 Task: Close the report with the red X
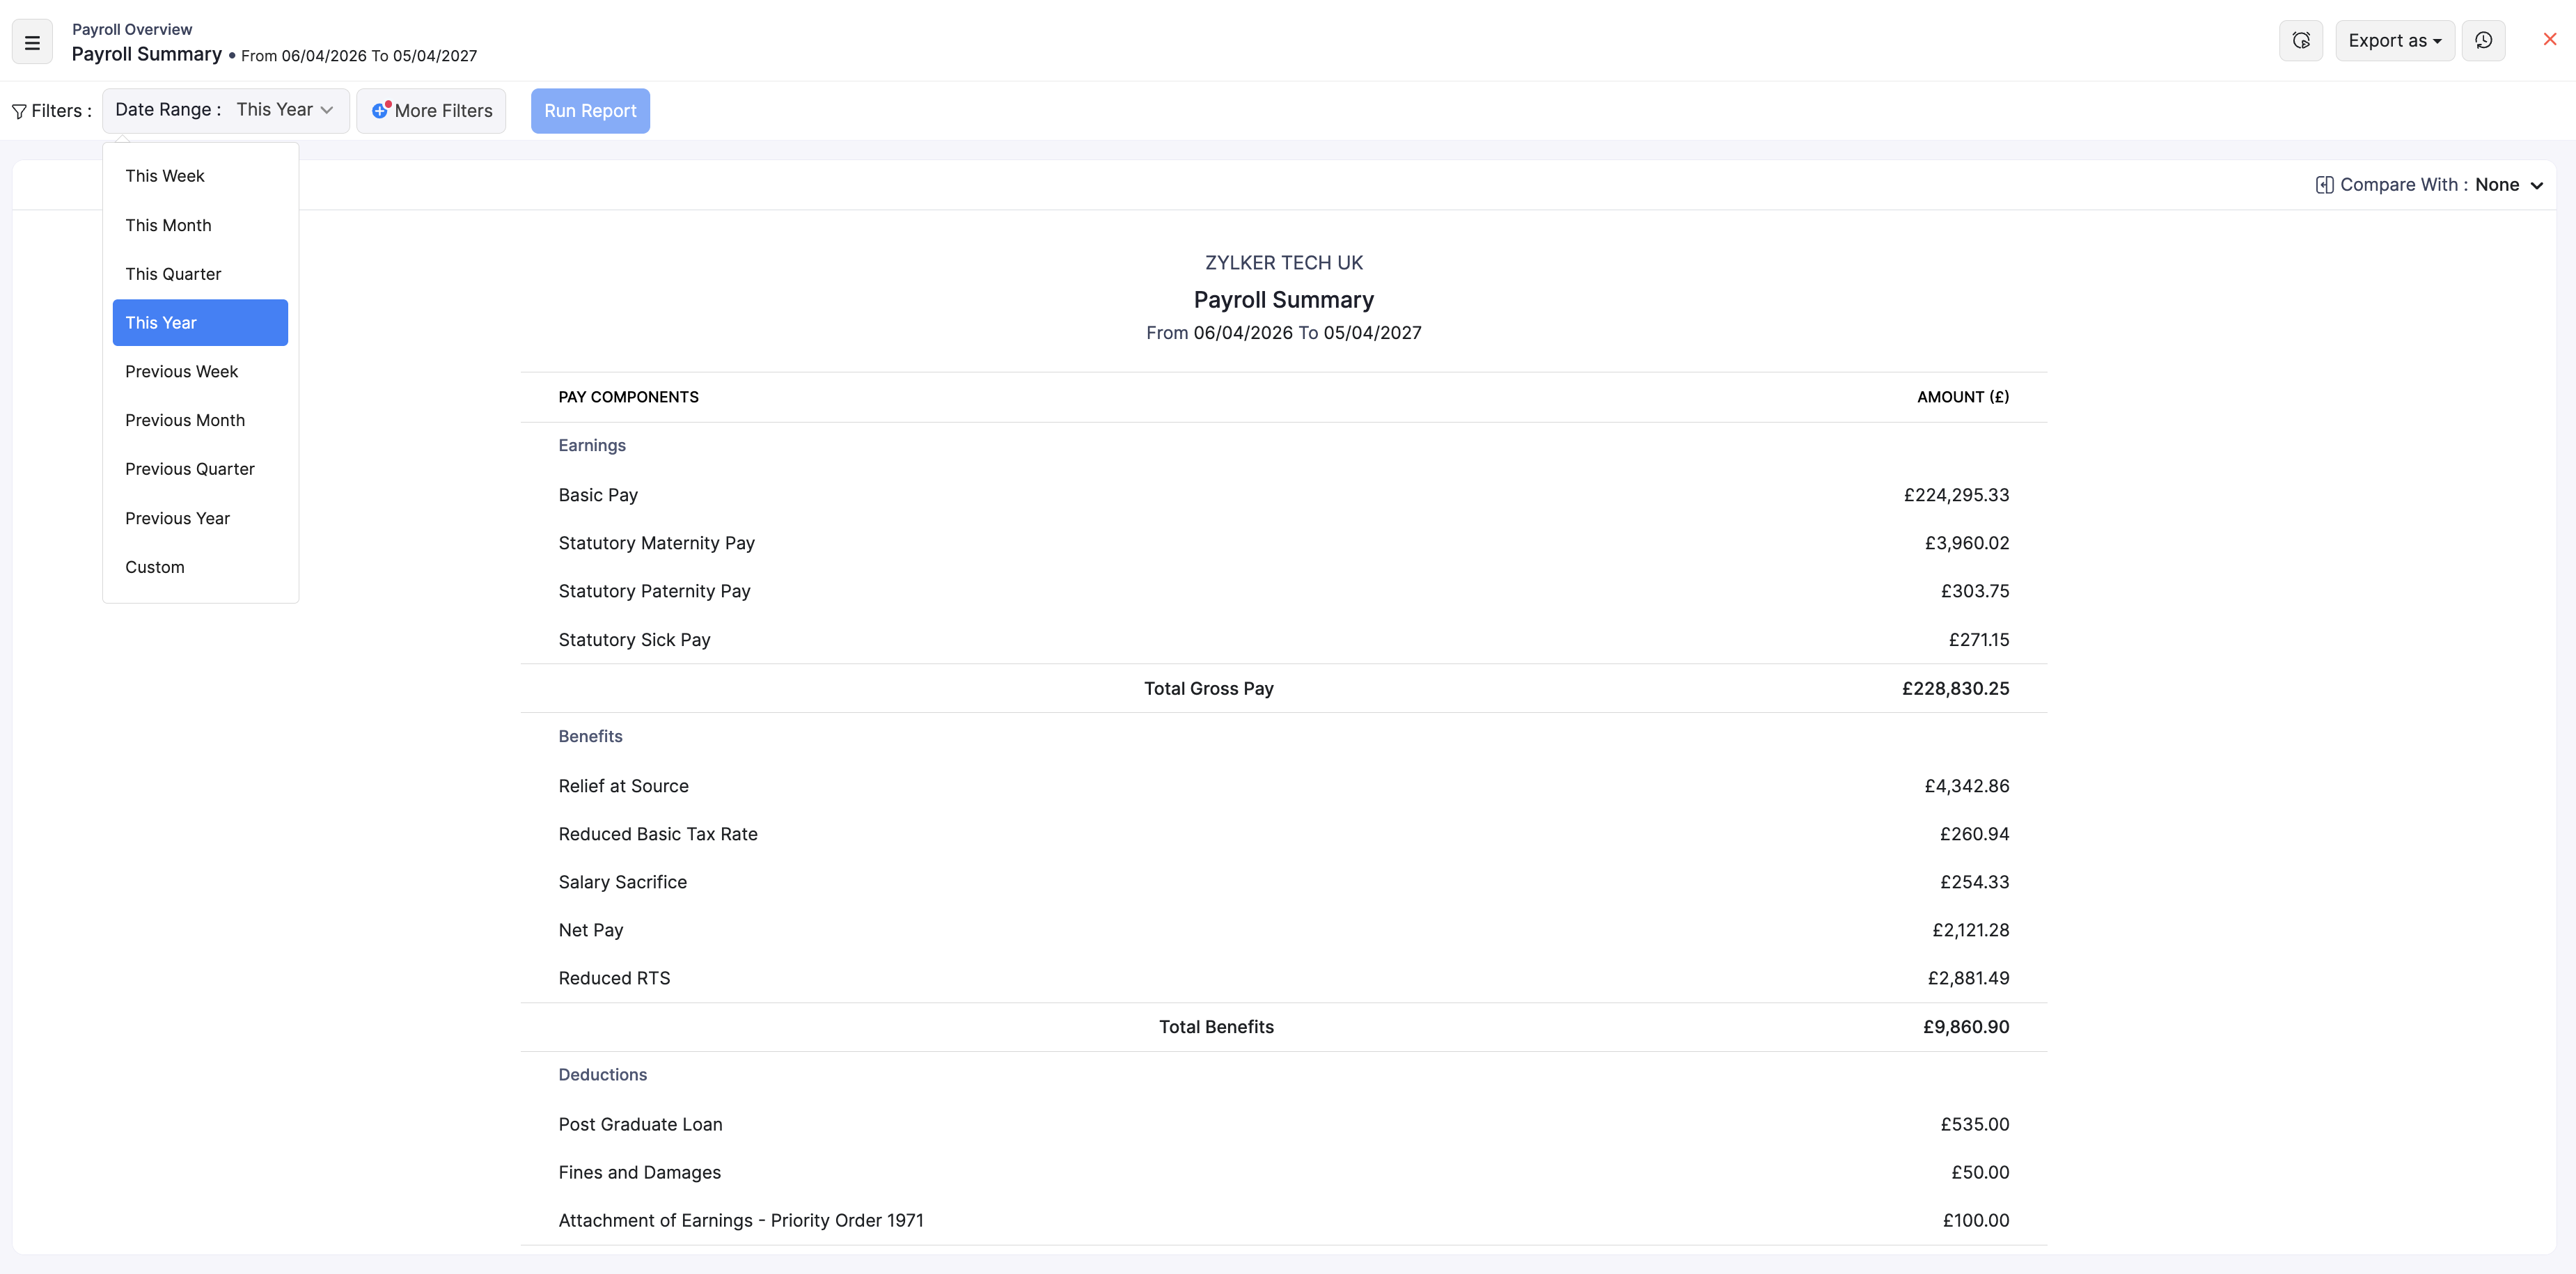coord(2549,39)
